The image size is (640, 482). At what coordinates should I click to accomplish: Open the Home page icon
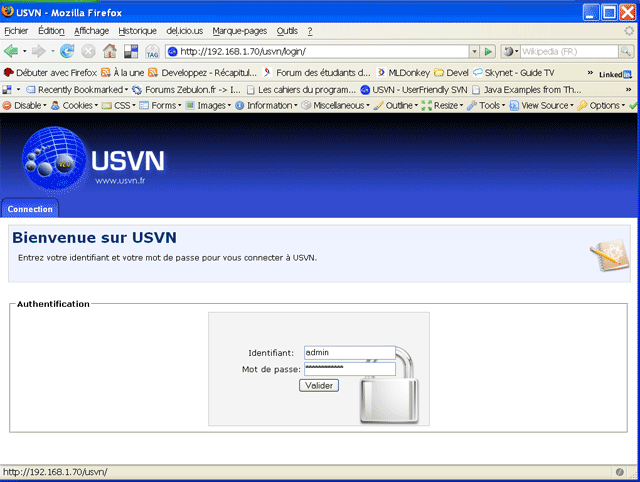110,51
